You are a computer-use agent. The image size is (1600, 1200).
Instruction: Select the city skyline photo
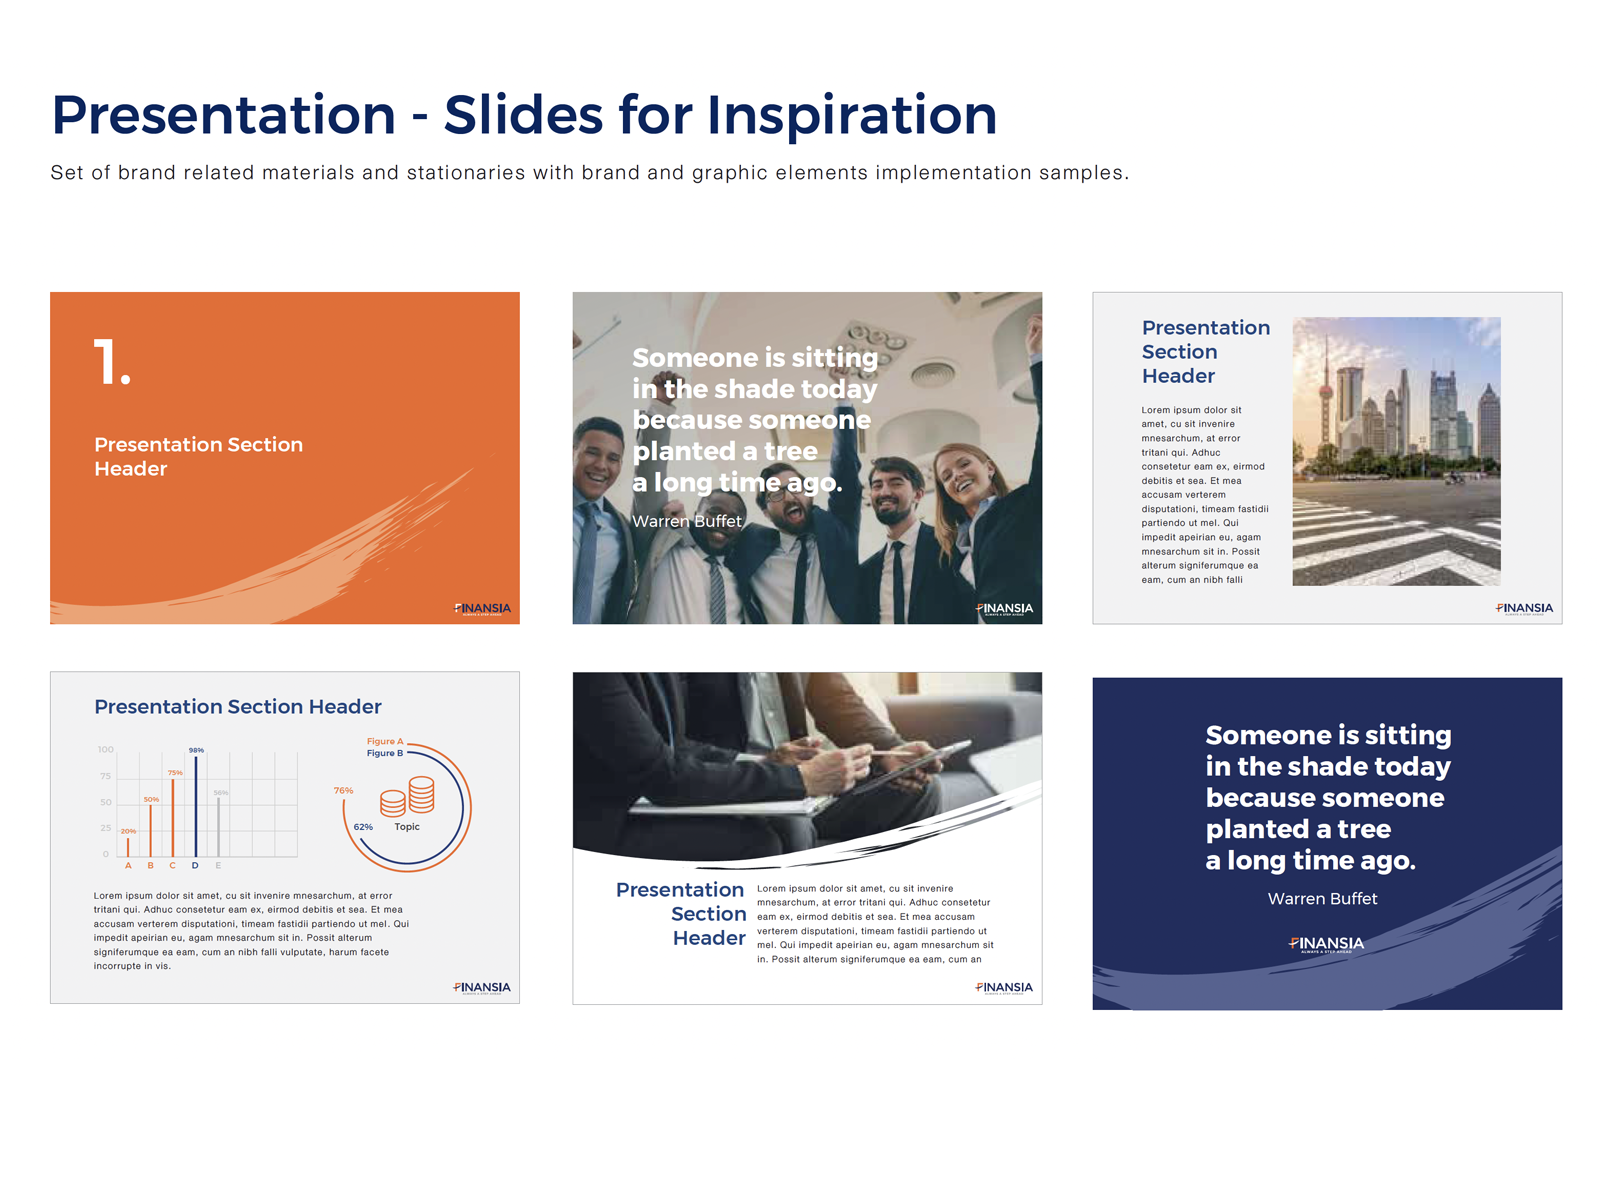point(1396,451)
